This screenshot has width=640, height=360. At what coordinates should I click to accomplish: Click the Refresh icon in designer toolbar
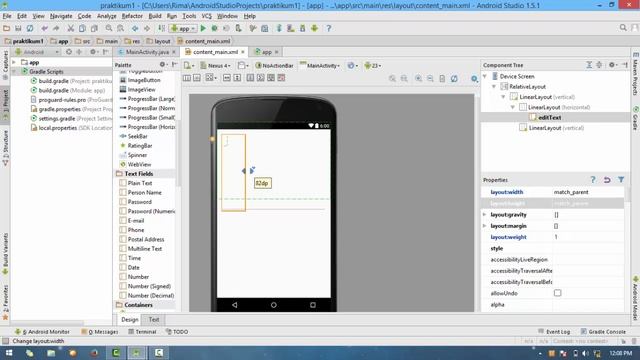pyautogui.click(x=454, y=78)
